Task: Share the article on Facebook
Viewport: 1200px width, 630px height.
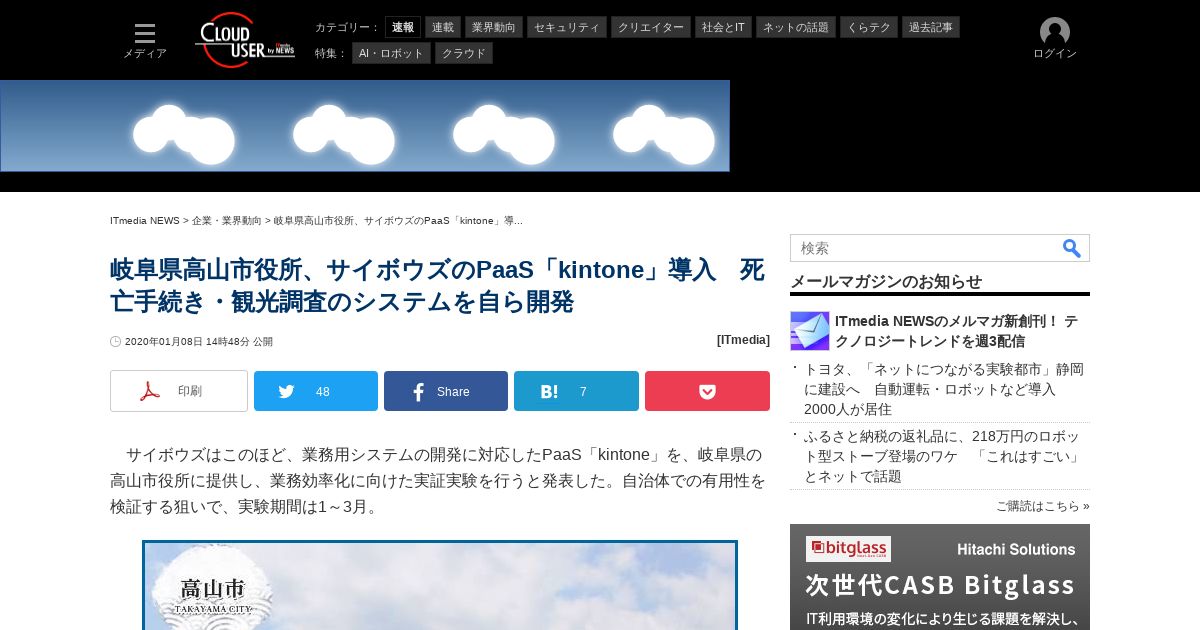Action: [x=446, y=391]
